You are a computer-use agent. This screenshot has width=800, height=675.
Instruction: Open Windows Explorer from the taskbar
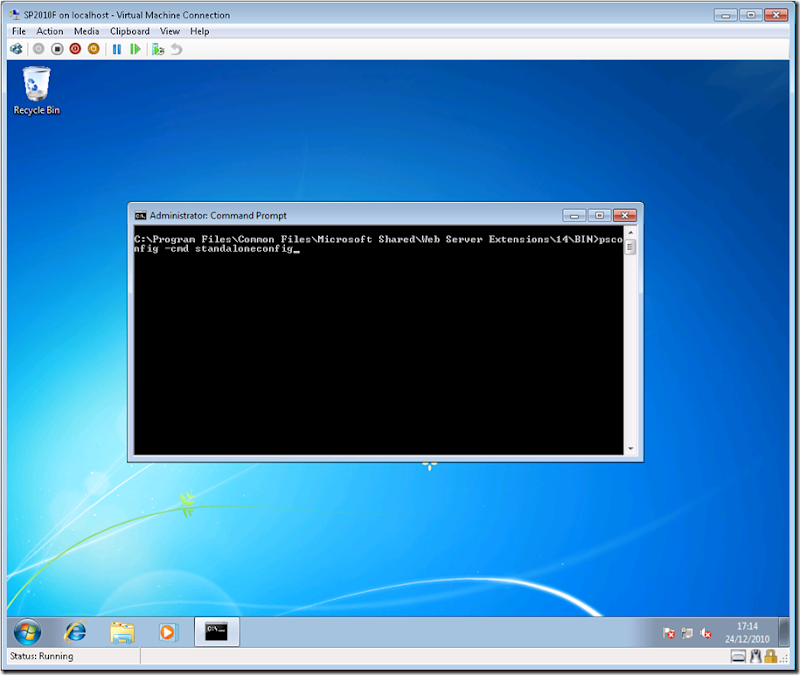pos(123,633)
